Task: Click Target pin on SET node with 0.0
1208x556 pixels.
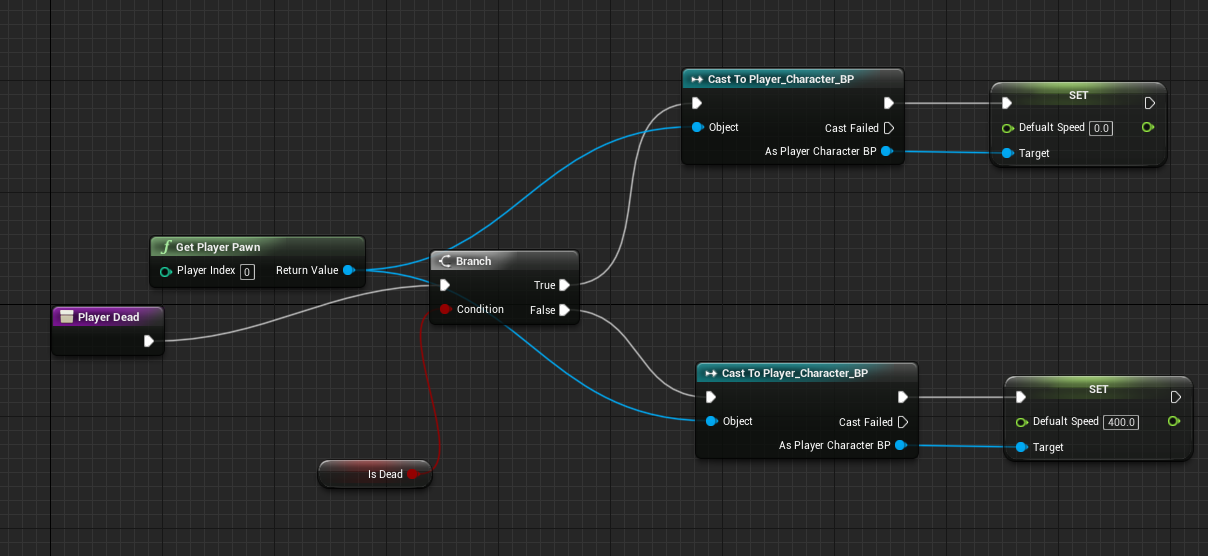Action: pyautogui.click(x=1007, y=153)
